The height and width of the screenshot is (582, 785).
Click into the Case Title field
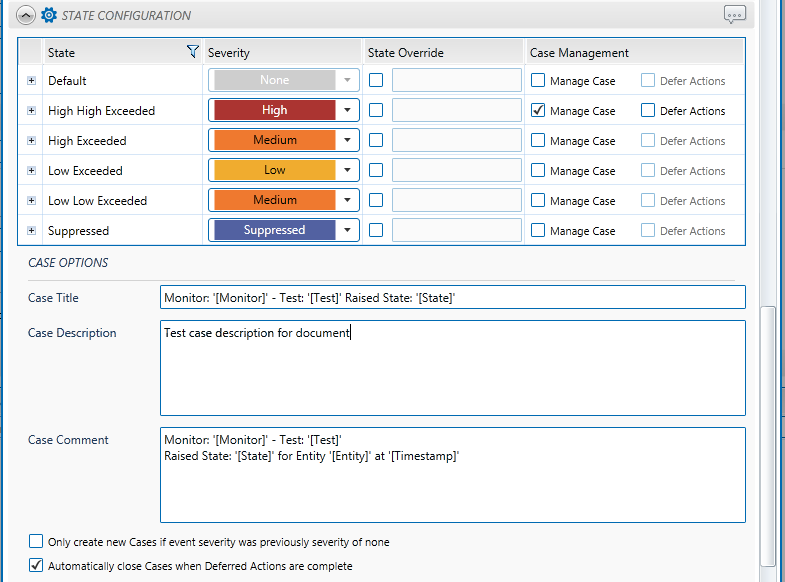(x=452, y=298)
